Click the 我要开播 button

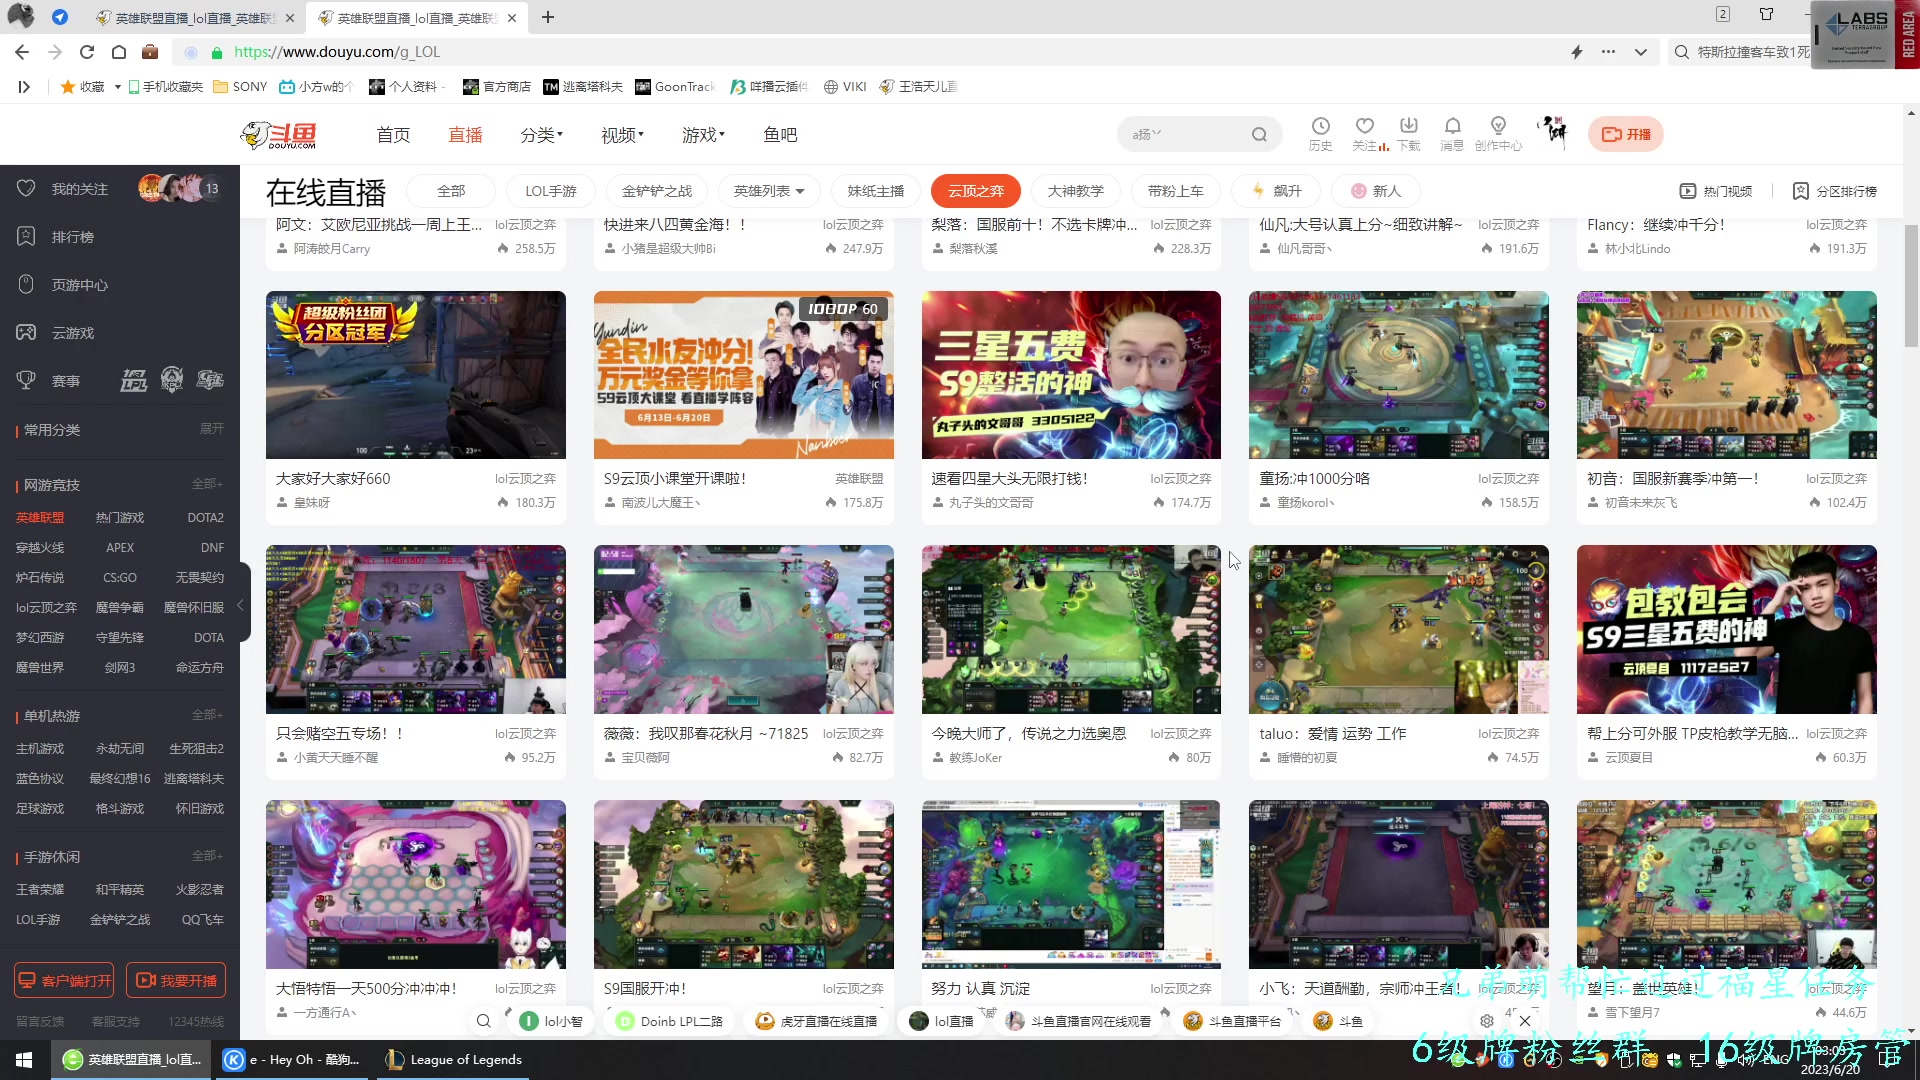pos(176,981)
